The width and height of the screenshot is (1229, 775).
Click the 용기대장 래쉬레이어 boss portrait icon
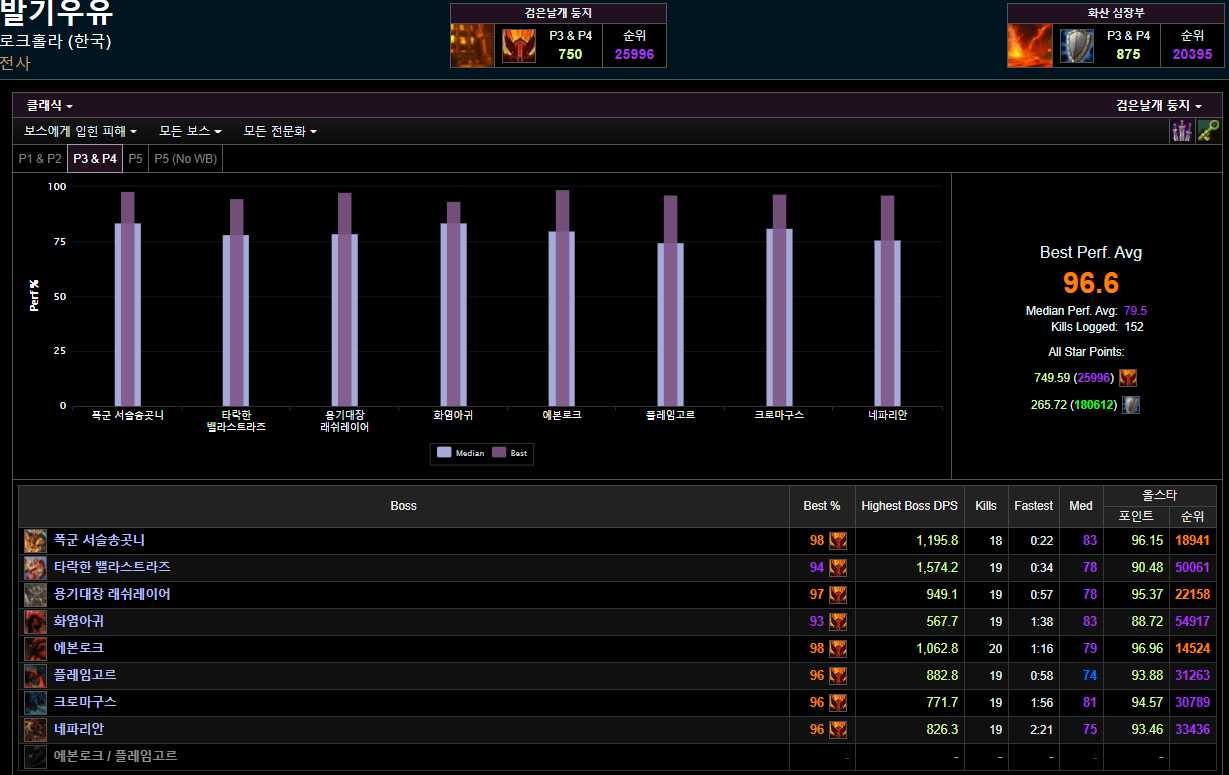(x=35, y=595)
